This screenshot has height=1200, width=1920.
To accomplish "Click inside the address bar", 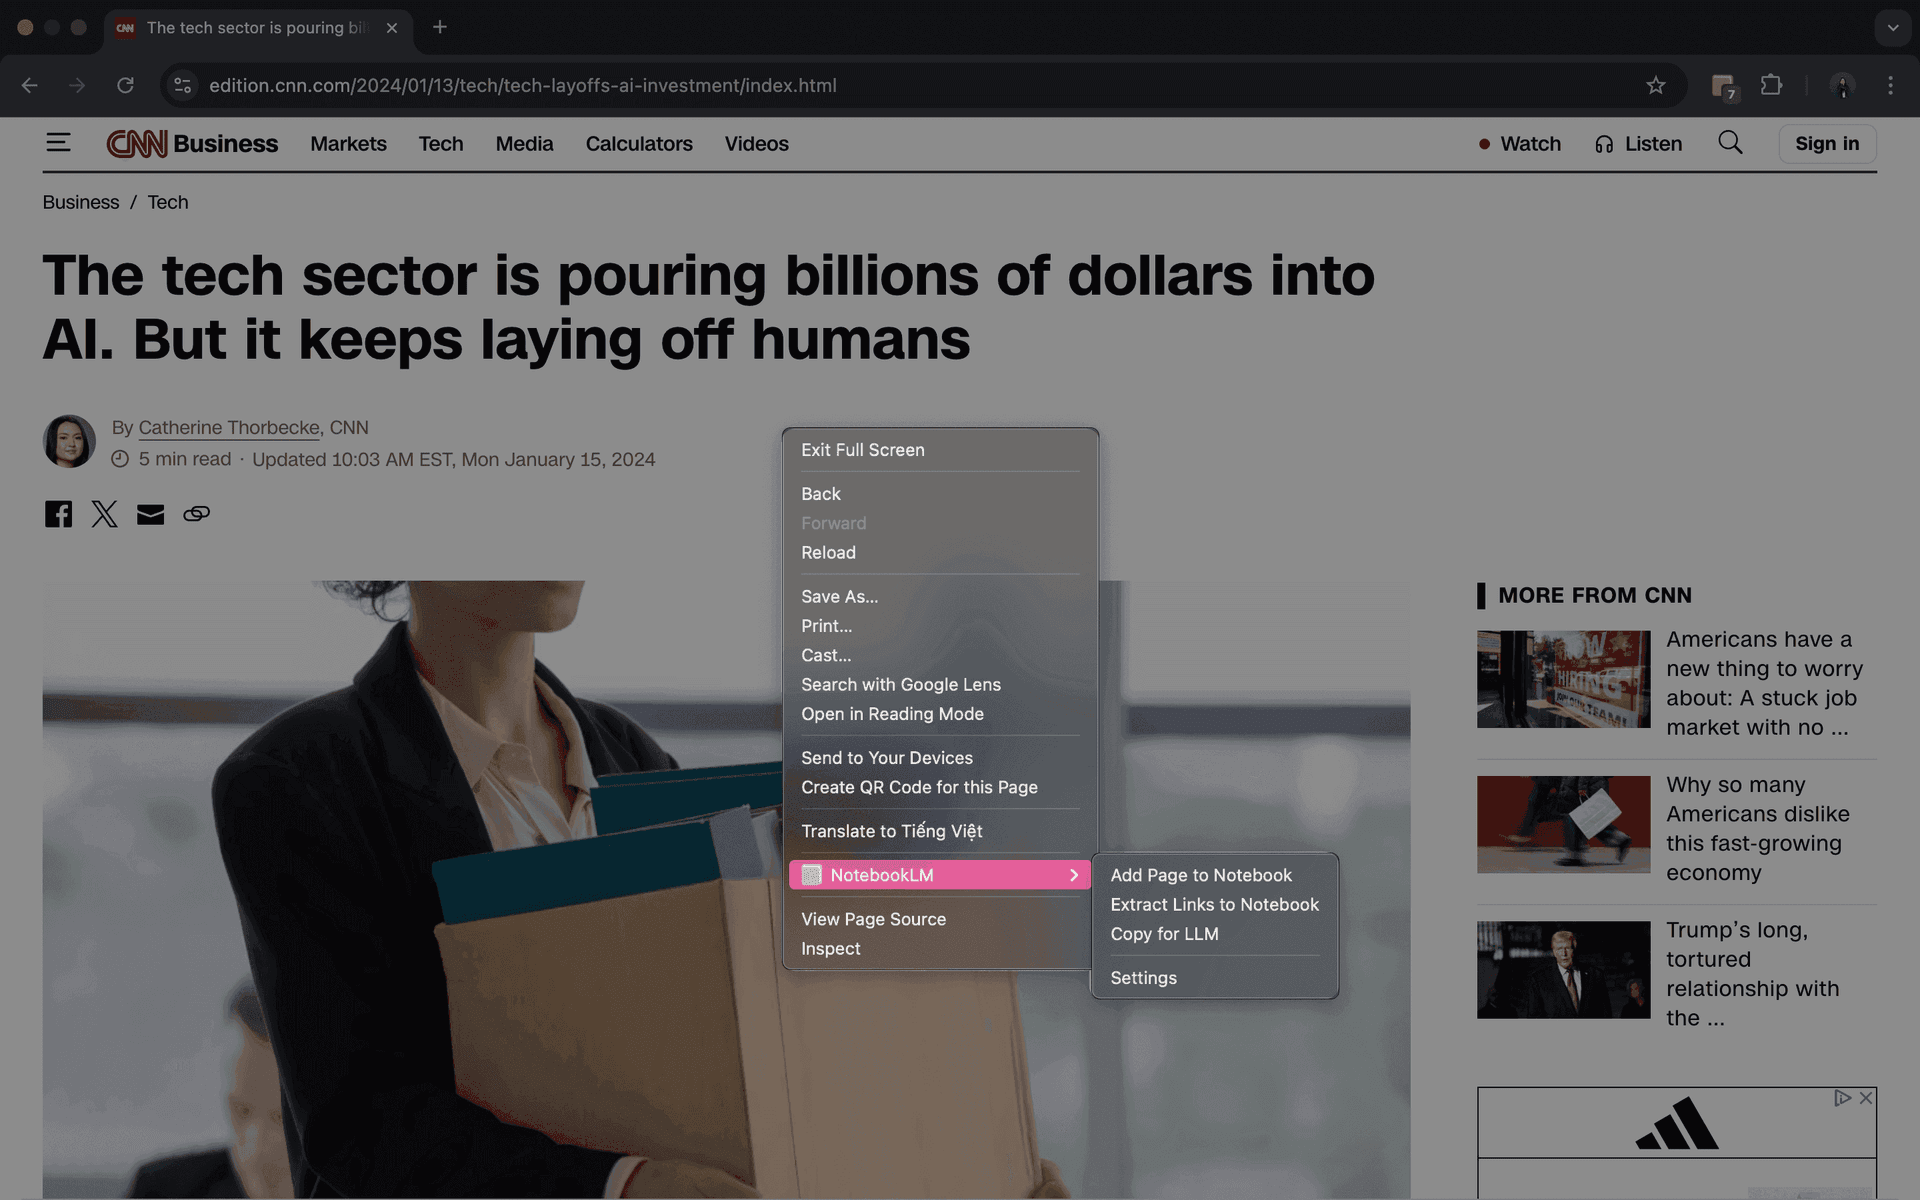I will [600, 85].
